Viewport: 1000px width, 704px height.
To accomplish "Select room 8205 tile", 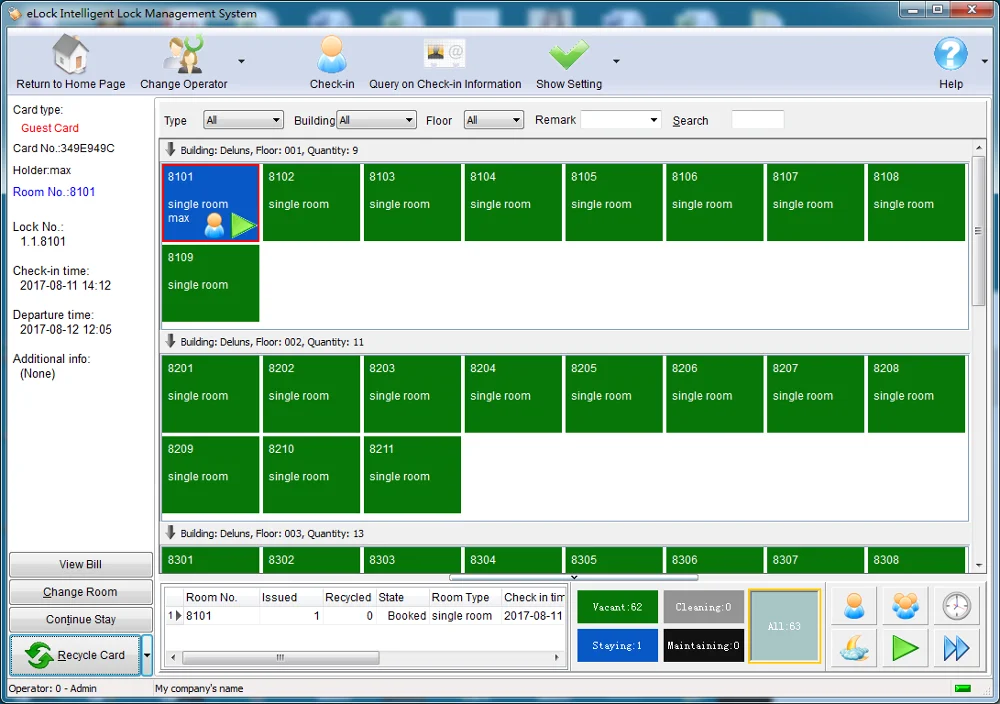I will point(613,394).
